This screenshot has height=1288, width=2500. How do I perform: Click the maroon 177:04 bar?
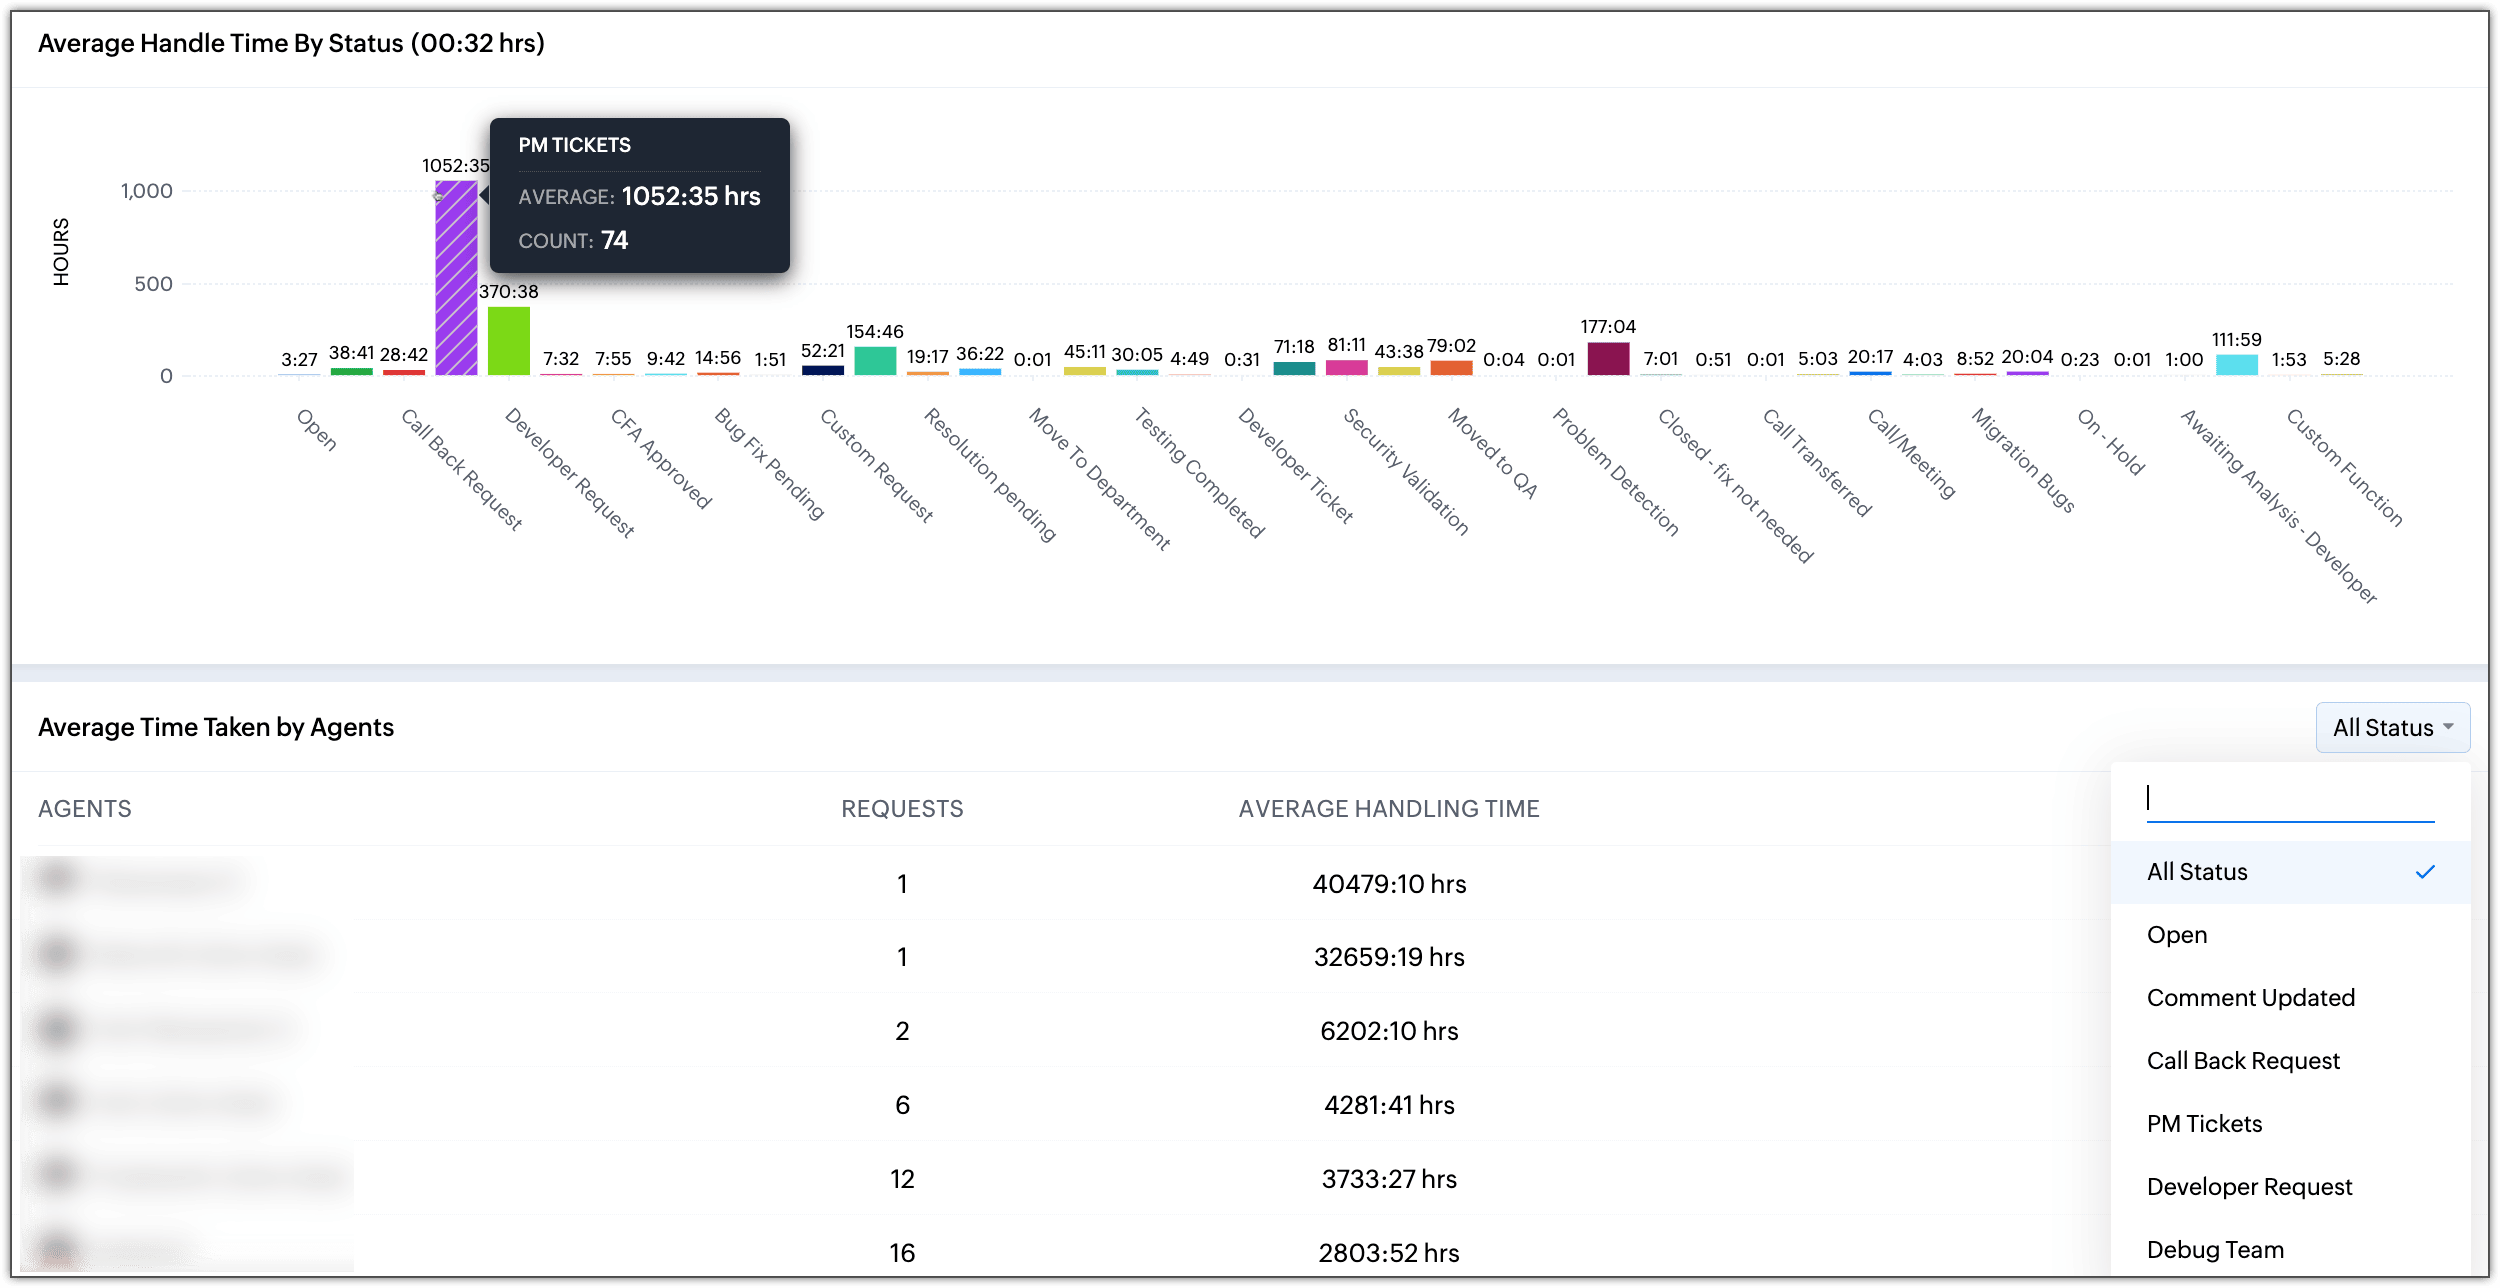click(x=1608, y=359)
